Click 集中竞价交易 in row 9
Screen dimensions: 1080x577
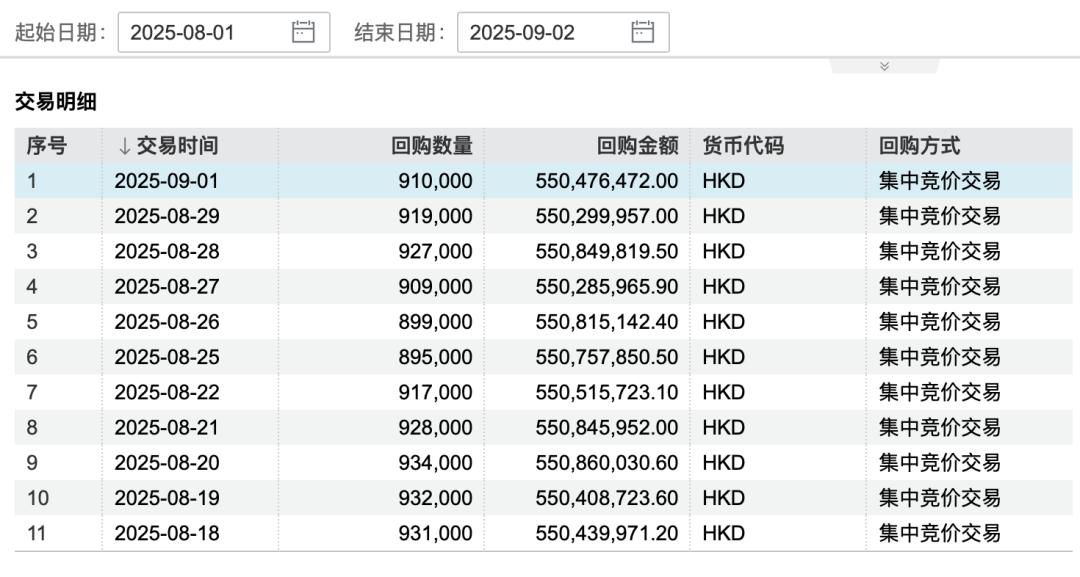[939, 463]
